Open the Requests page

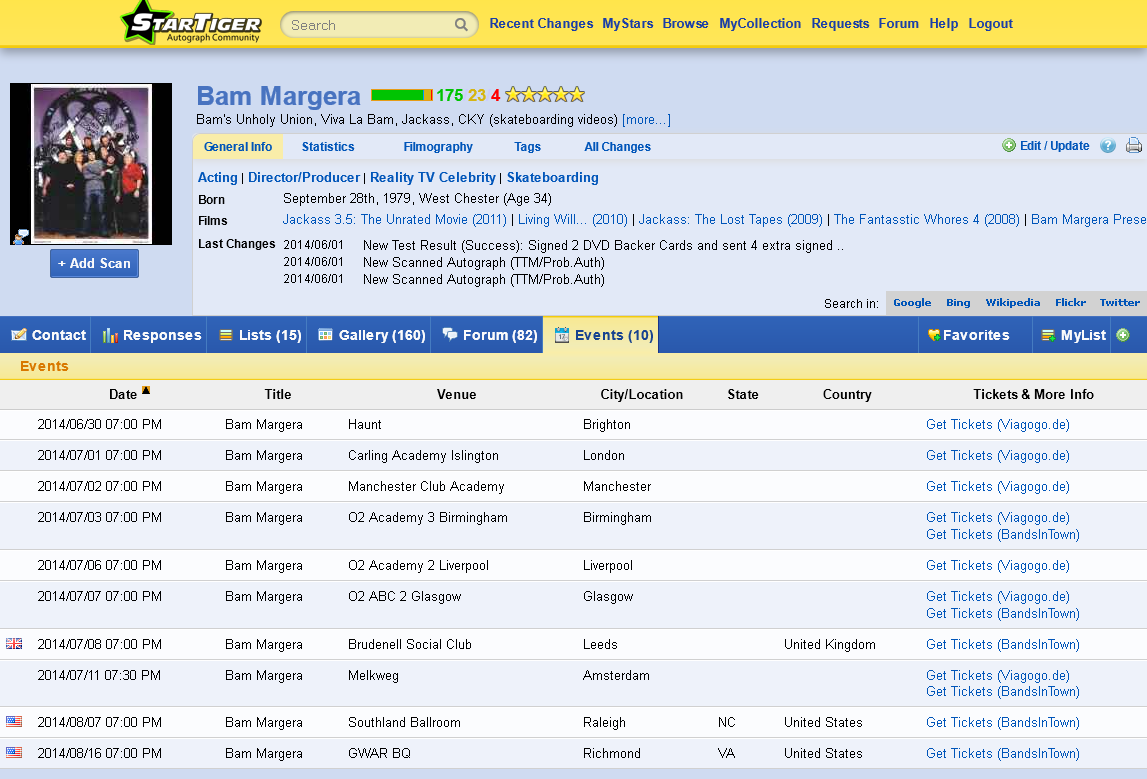click(840, 23)
